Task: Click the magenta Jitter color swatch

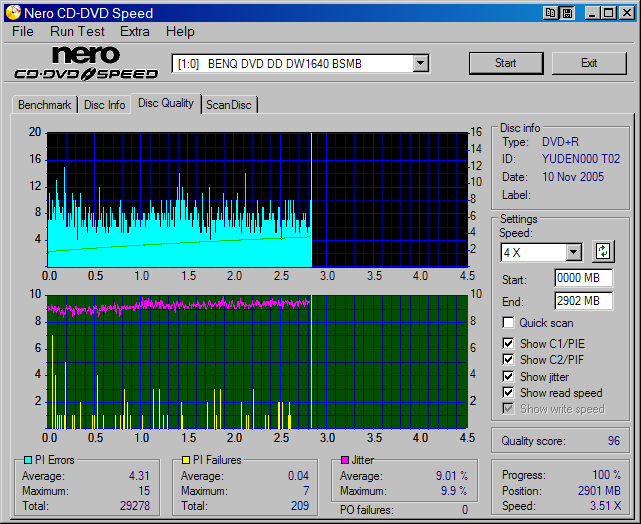Action: point(345,460)
